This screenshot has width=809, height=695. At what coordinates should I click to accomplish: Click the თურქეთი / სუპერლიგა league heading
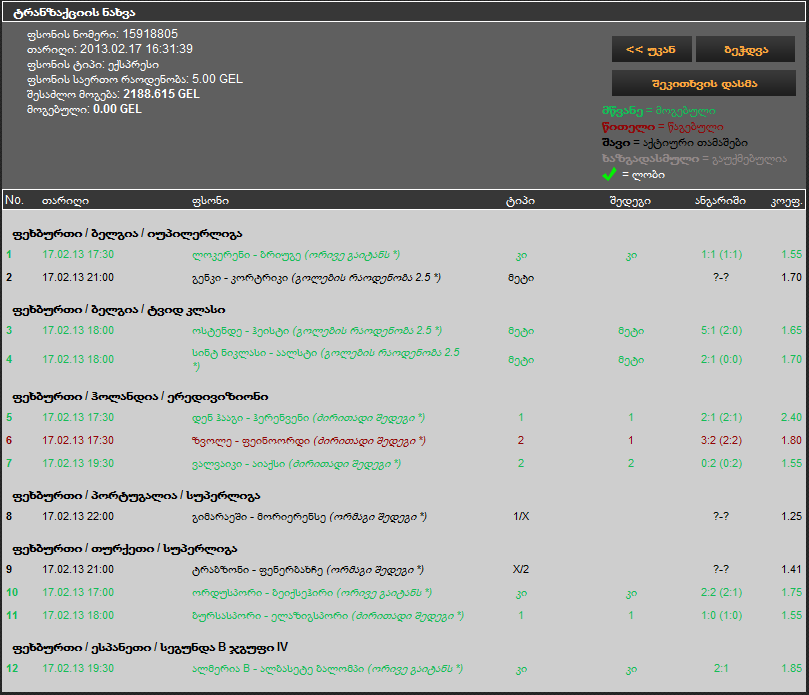pyautogui.click(x=124, y=548)
